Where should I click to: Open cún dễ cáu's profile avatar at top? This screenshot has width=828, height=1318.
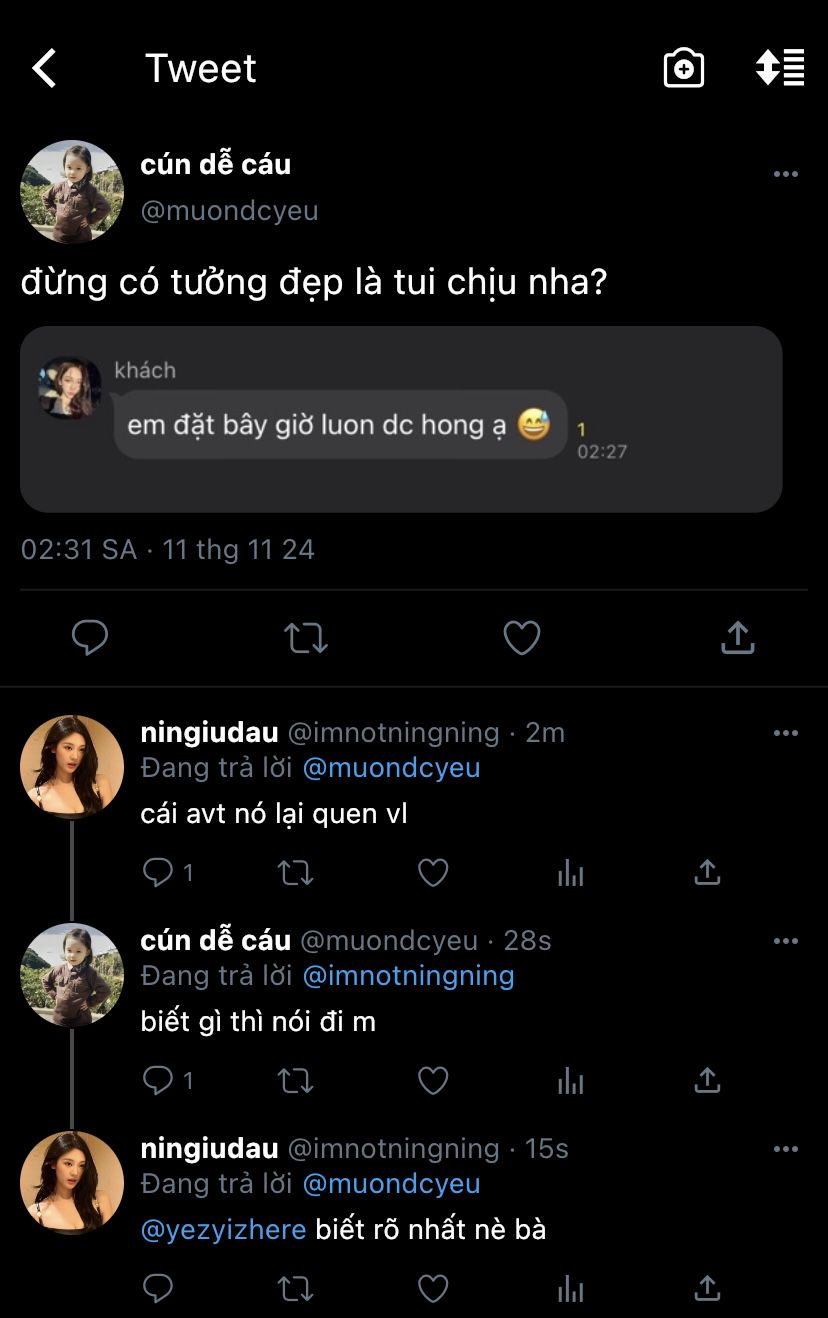(x=72, y=192)
